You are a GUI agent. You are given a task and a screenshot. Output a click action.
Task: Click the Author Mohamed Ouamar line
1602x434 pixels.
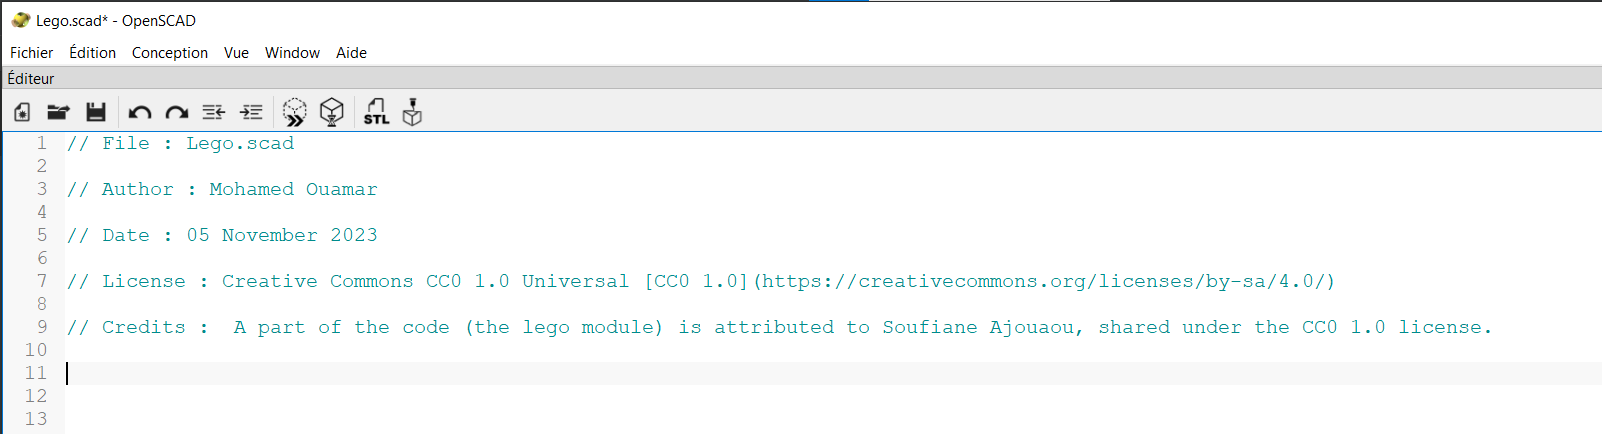coord(222,189)
